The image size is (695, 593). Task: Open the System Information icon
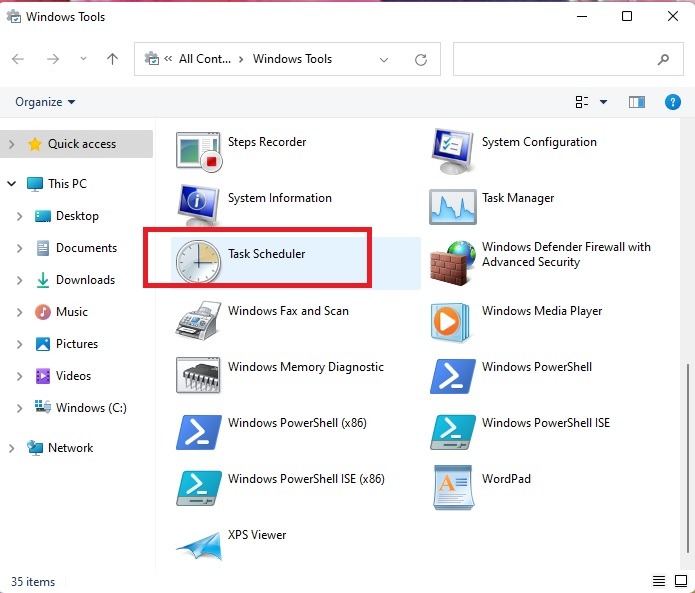pyautogui.click(x=199, y=205)
